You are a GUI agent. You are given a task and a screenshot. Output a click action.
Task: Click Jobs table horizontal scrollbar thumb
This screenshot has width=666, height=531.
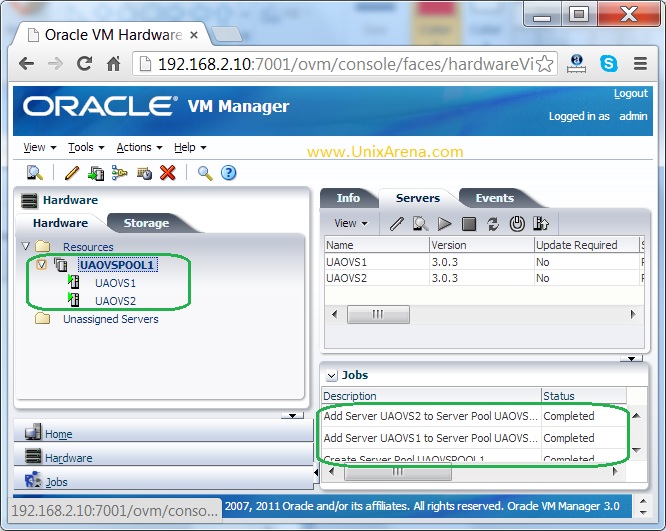tap(398, 472)
